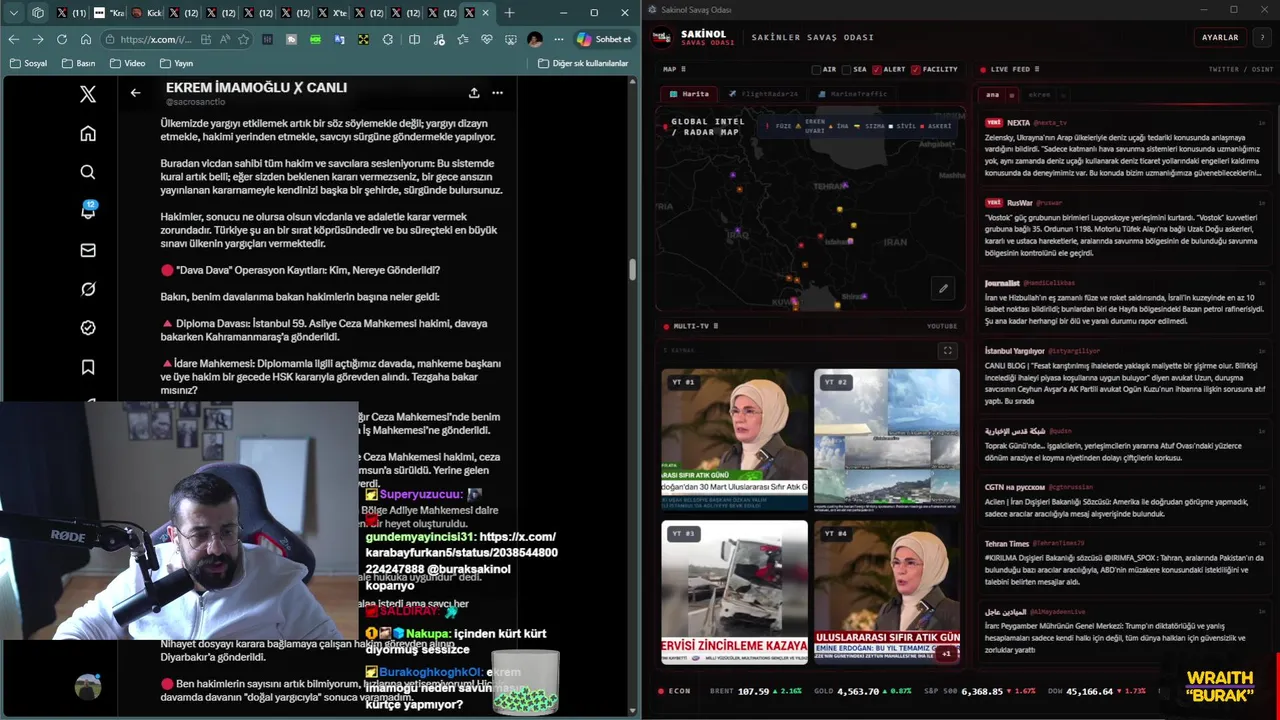Edit the radar map with pencil icon
Screen dimensions: 1280x720
point(942,288)
